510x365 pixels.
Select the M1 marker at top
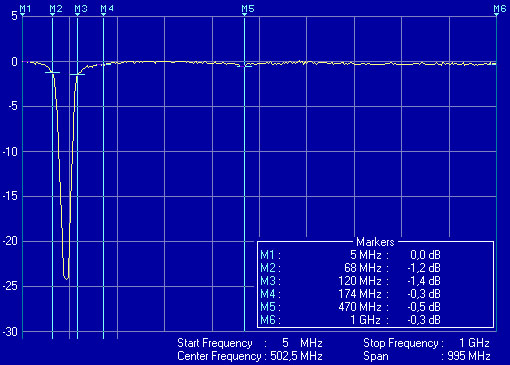coord(25,9)
